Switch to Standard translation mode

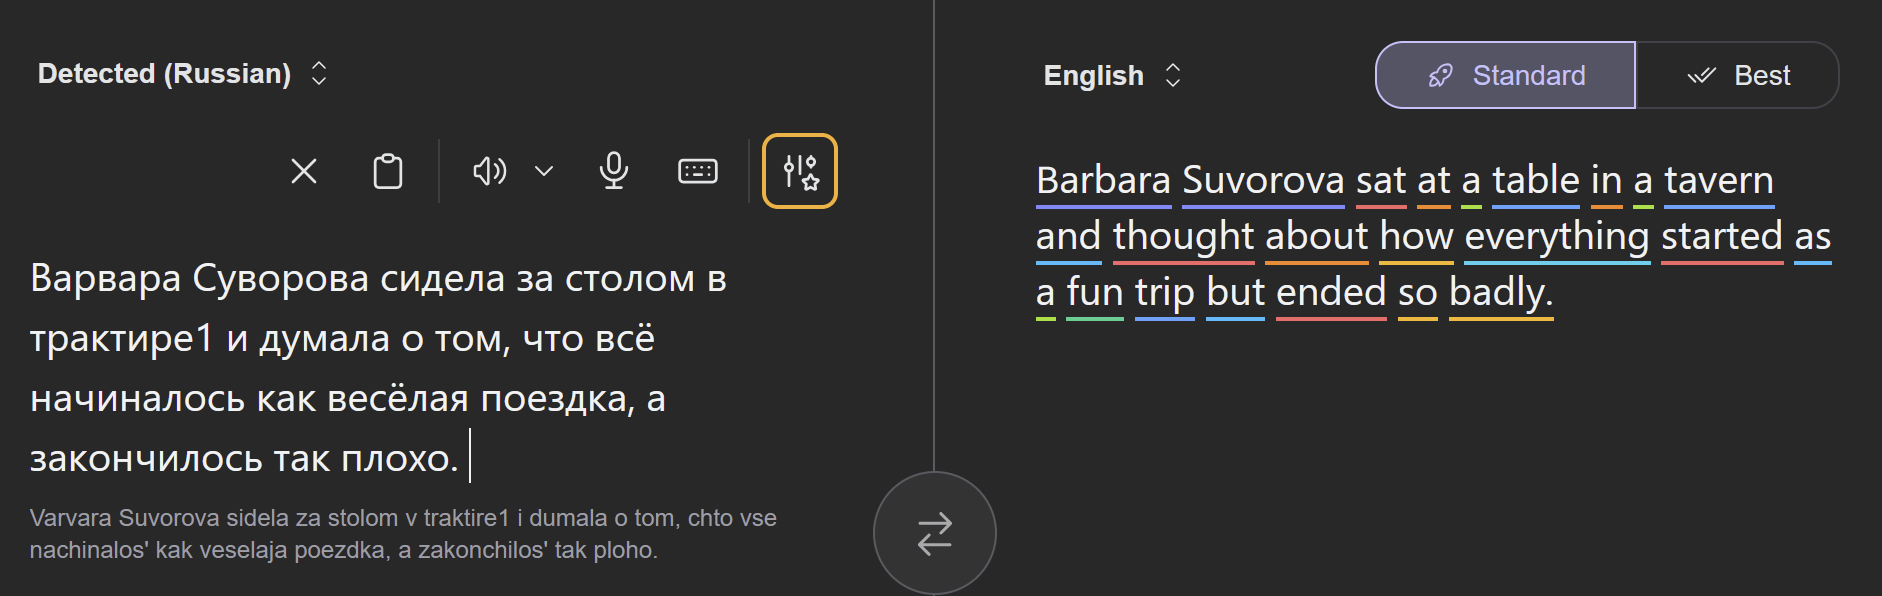point(1505,75)
